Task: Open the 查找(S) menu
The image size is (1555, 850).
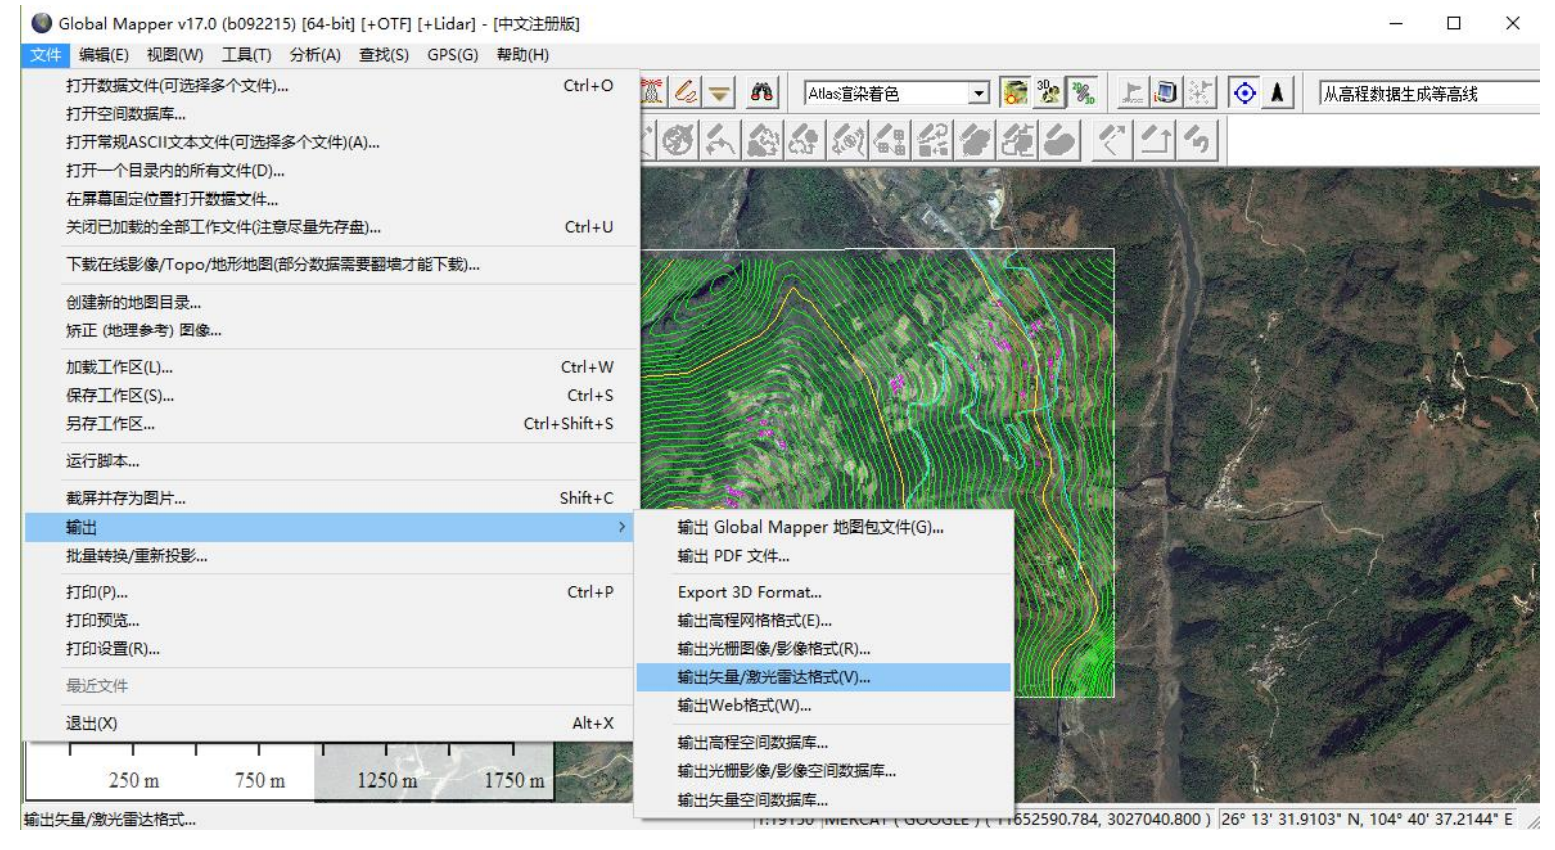Action: 384,55
